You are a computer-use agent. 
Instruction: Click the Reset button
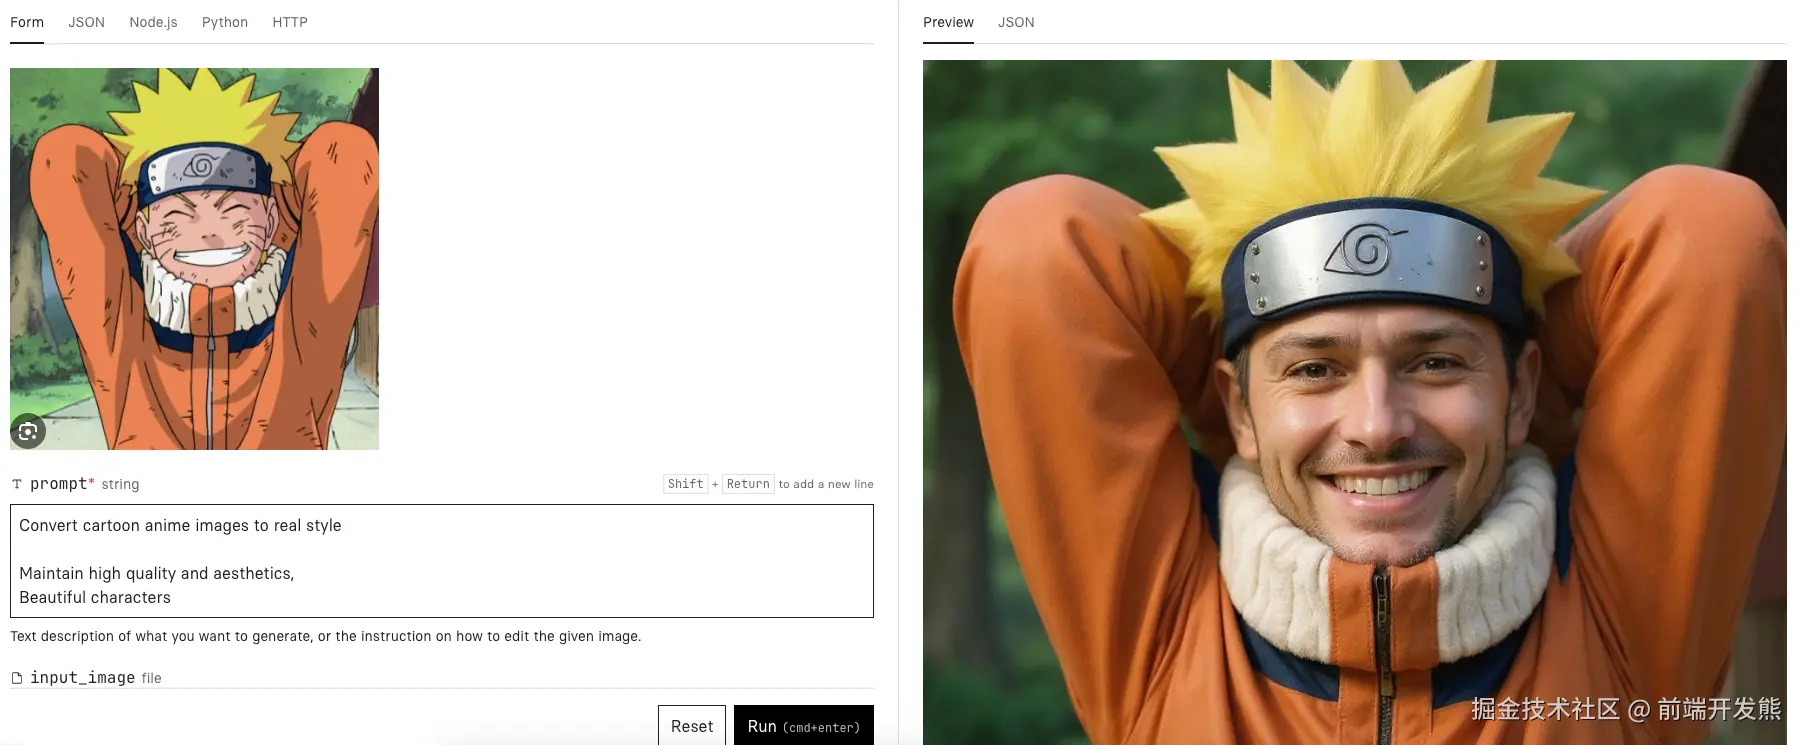692,726
